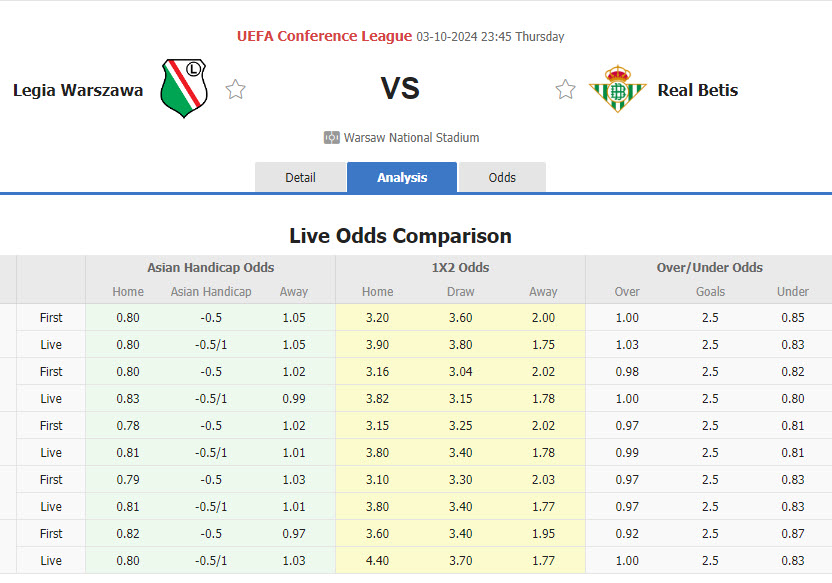Click the Real Betis team name
This screenshot has width=832, height=583.
point(697,89)
